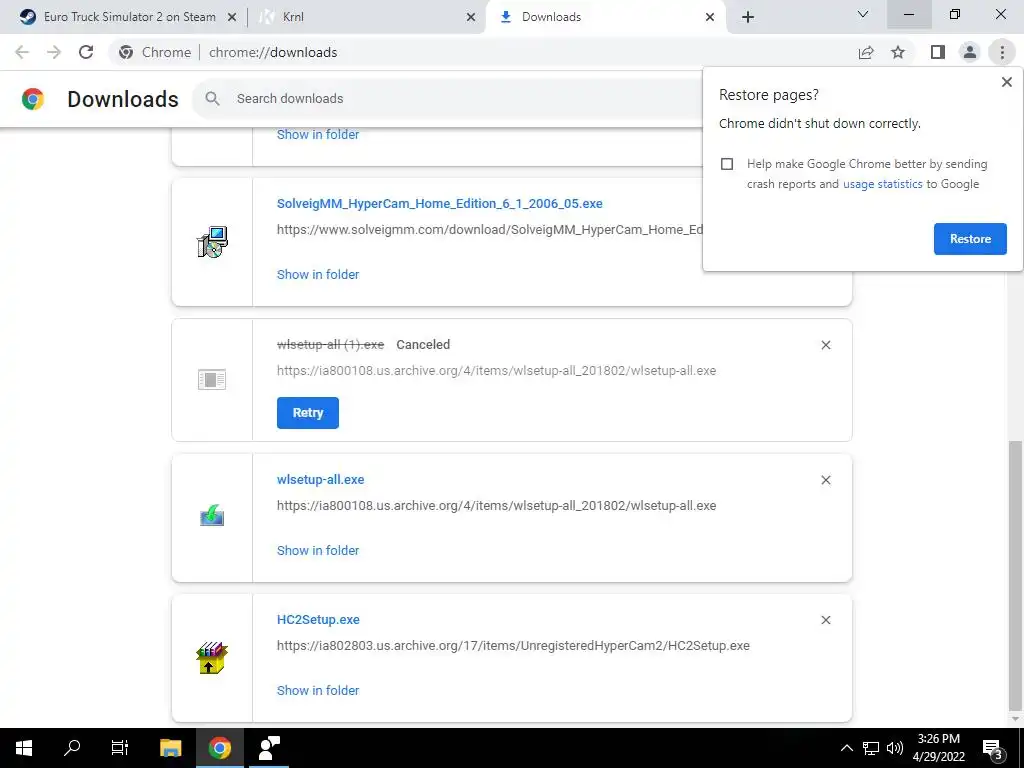This screenshot has width=1024, height=768.
Task: Open Windows taskbar search
Action: 72,748
